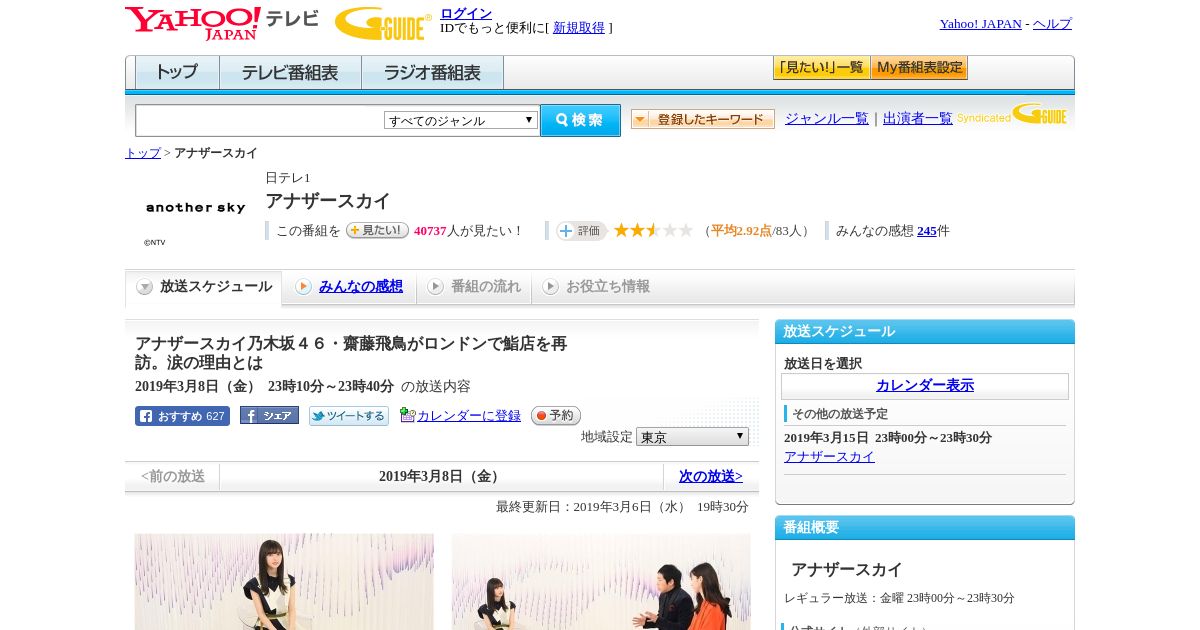This screenshot has width=1200, height=630.
Task: Click the Yahoo! JAPAN link
Action: tap(981, 24)
